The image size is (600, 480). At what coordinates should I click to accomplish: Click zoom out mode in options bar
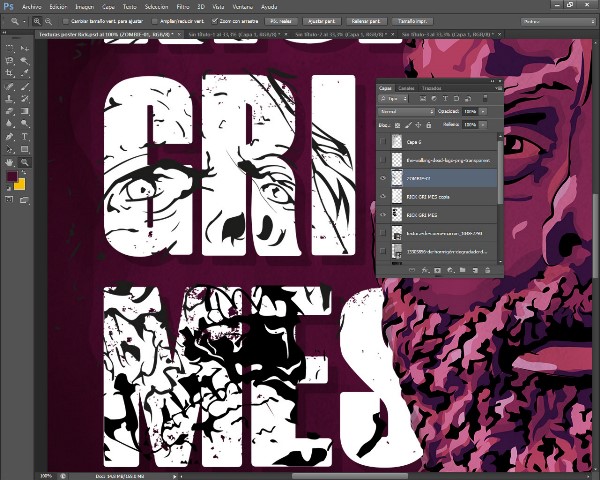[x=48, y=21]
